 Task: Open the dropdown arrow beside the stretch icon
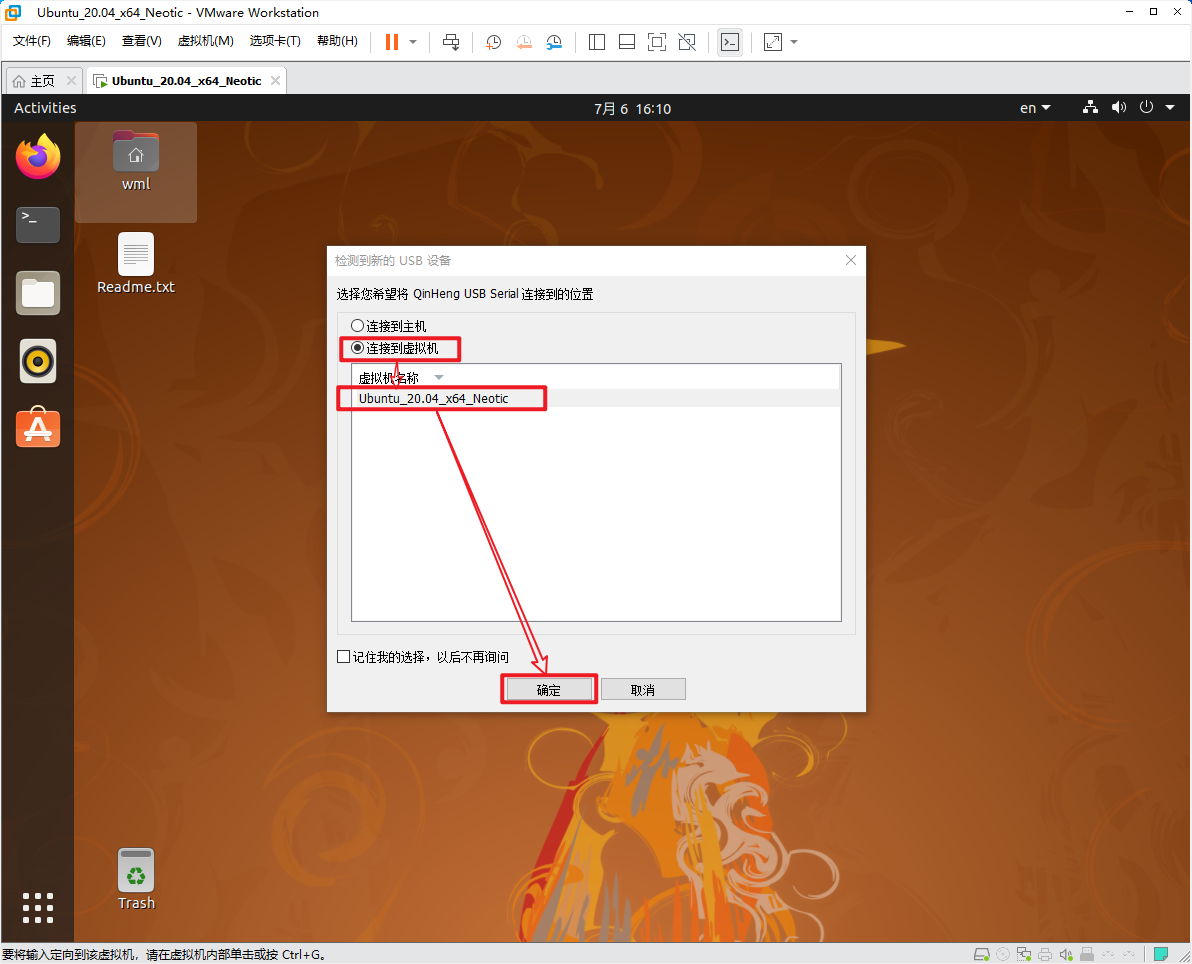pyautogui.click(x=794, y=42)
